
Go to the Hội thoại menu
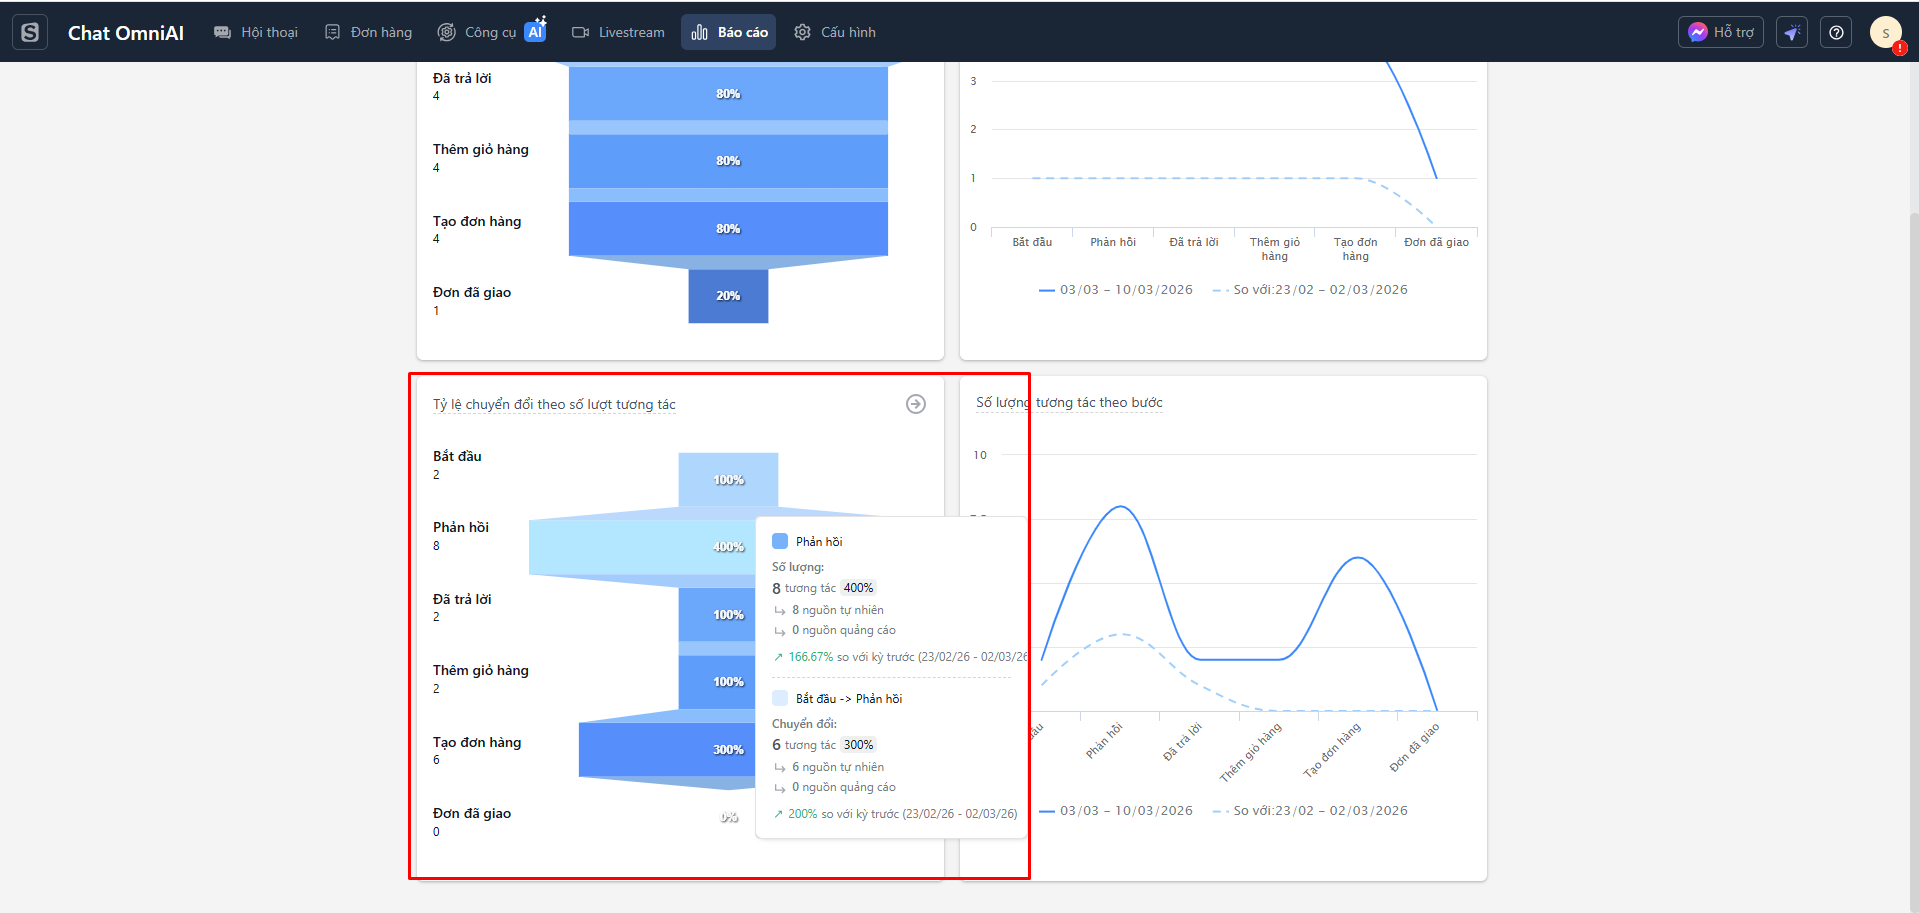256,32
